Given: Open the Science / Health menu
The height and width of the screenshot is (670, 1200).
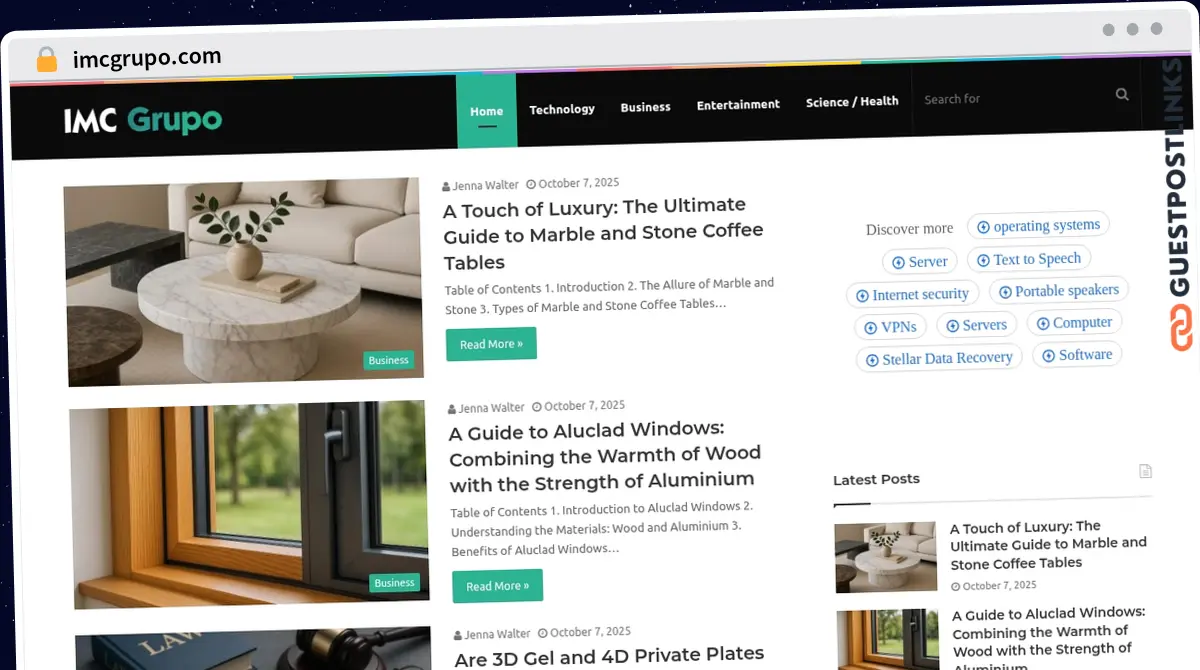Looking at the screenshot, I should pos(852,101).
